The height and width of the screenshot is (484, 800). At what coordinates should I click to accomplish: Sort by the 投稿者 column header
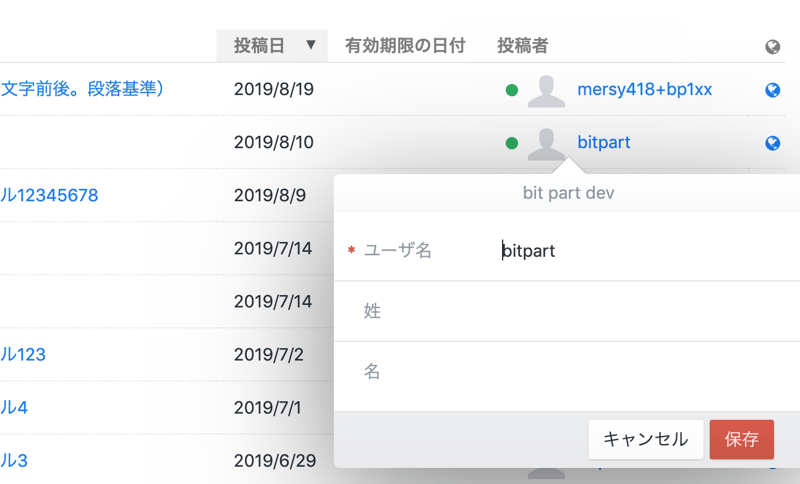tap(522, 46)
